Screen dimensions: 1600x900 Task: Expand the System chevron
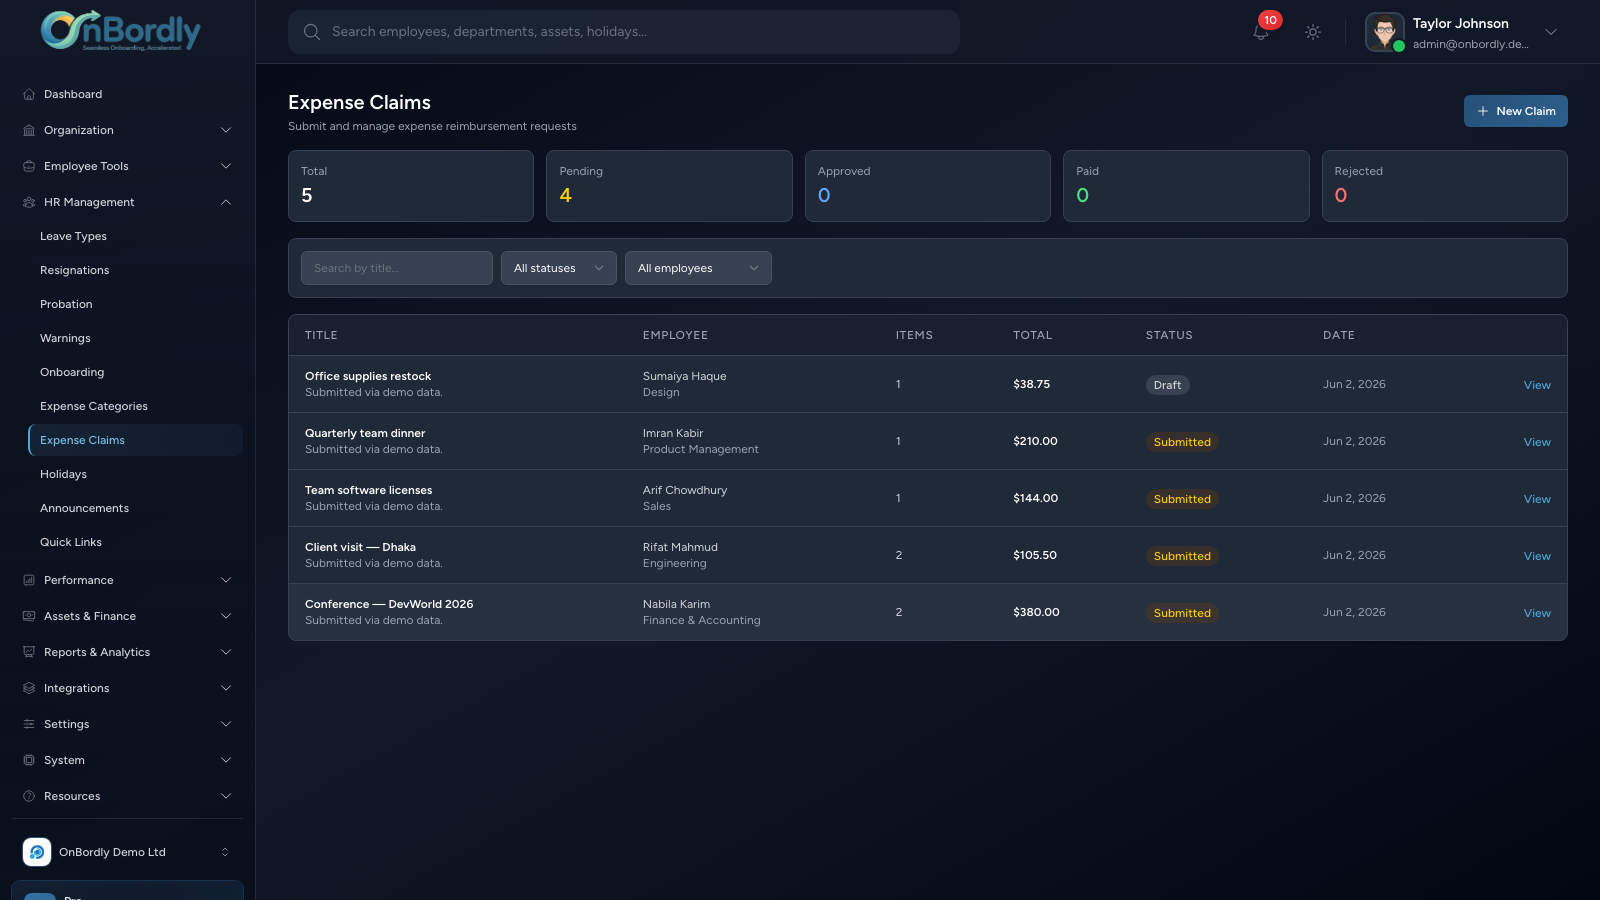click(226, 760)
